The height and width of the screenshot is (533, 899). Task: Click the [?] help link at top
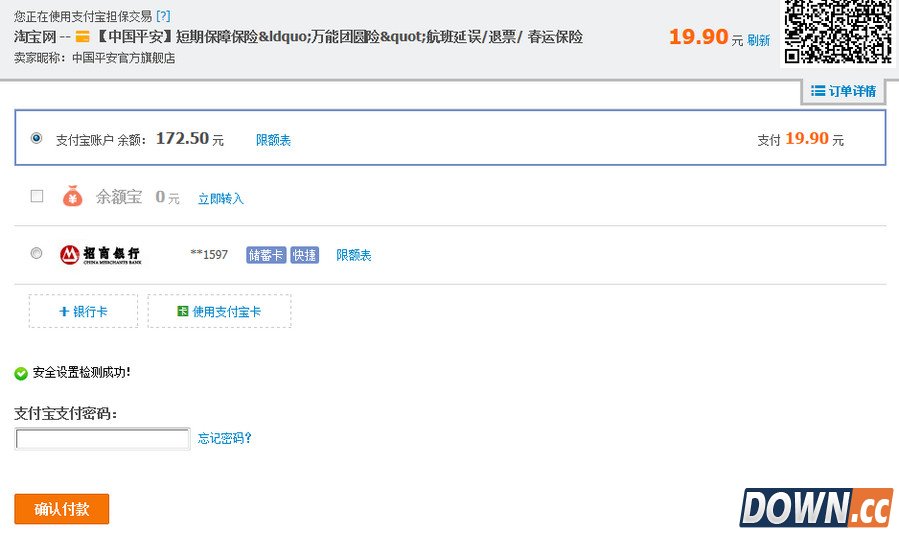[163, 16]
